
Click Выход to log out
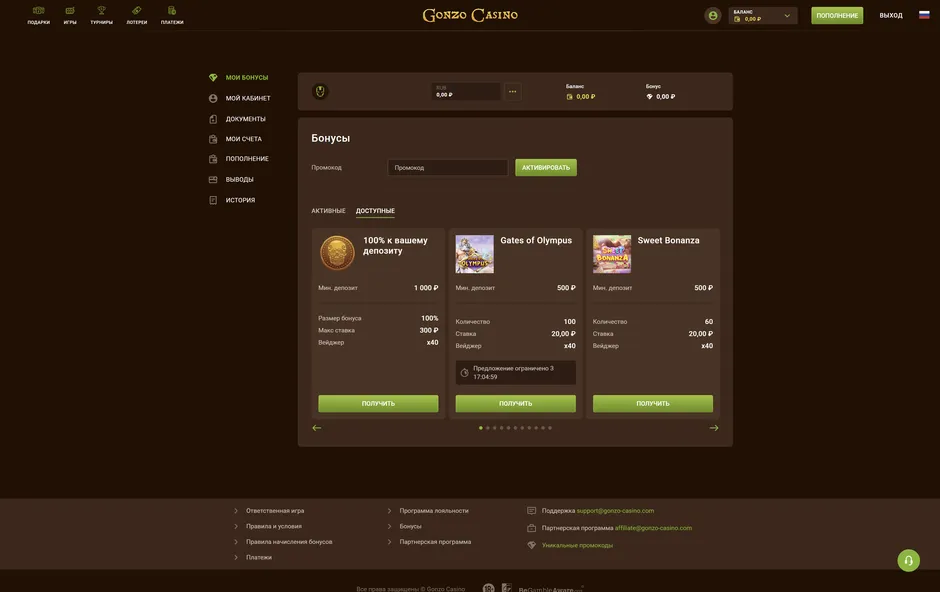891,16
